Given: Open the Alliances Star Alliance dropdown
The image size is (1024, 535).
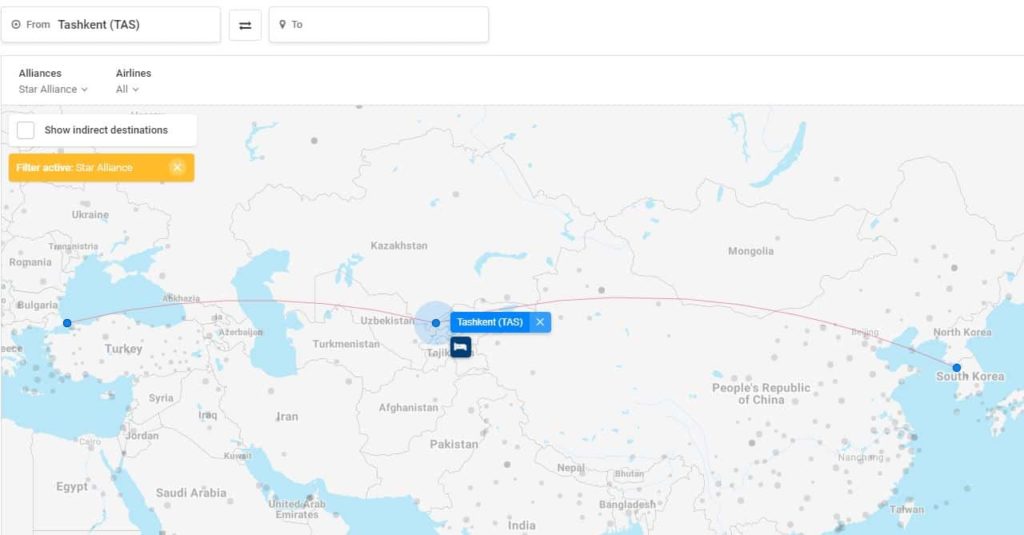Looking at the screenshot, I should [53, 89].
